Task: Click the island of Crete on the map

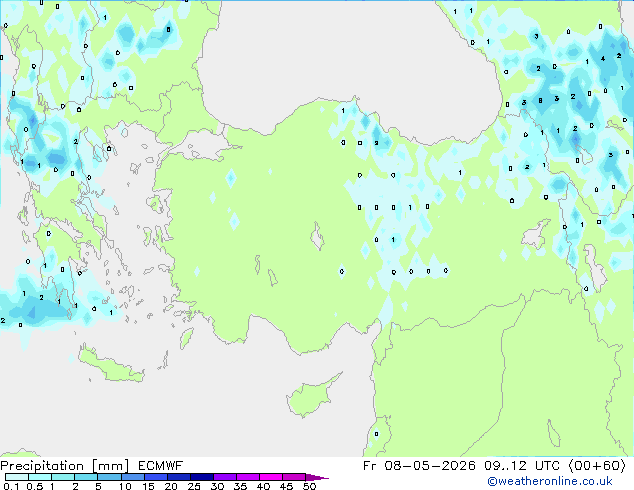Action: click(110, 364)
